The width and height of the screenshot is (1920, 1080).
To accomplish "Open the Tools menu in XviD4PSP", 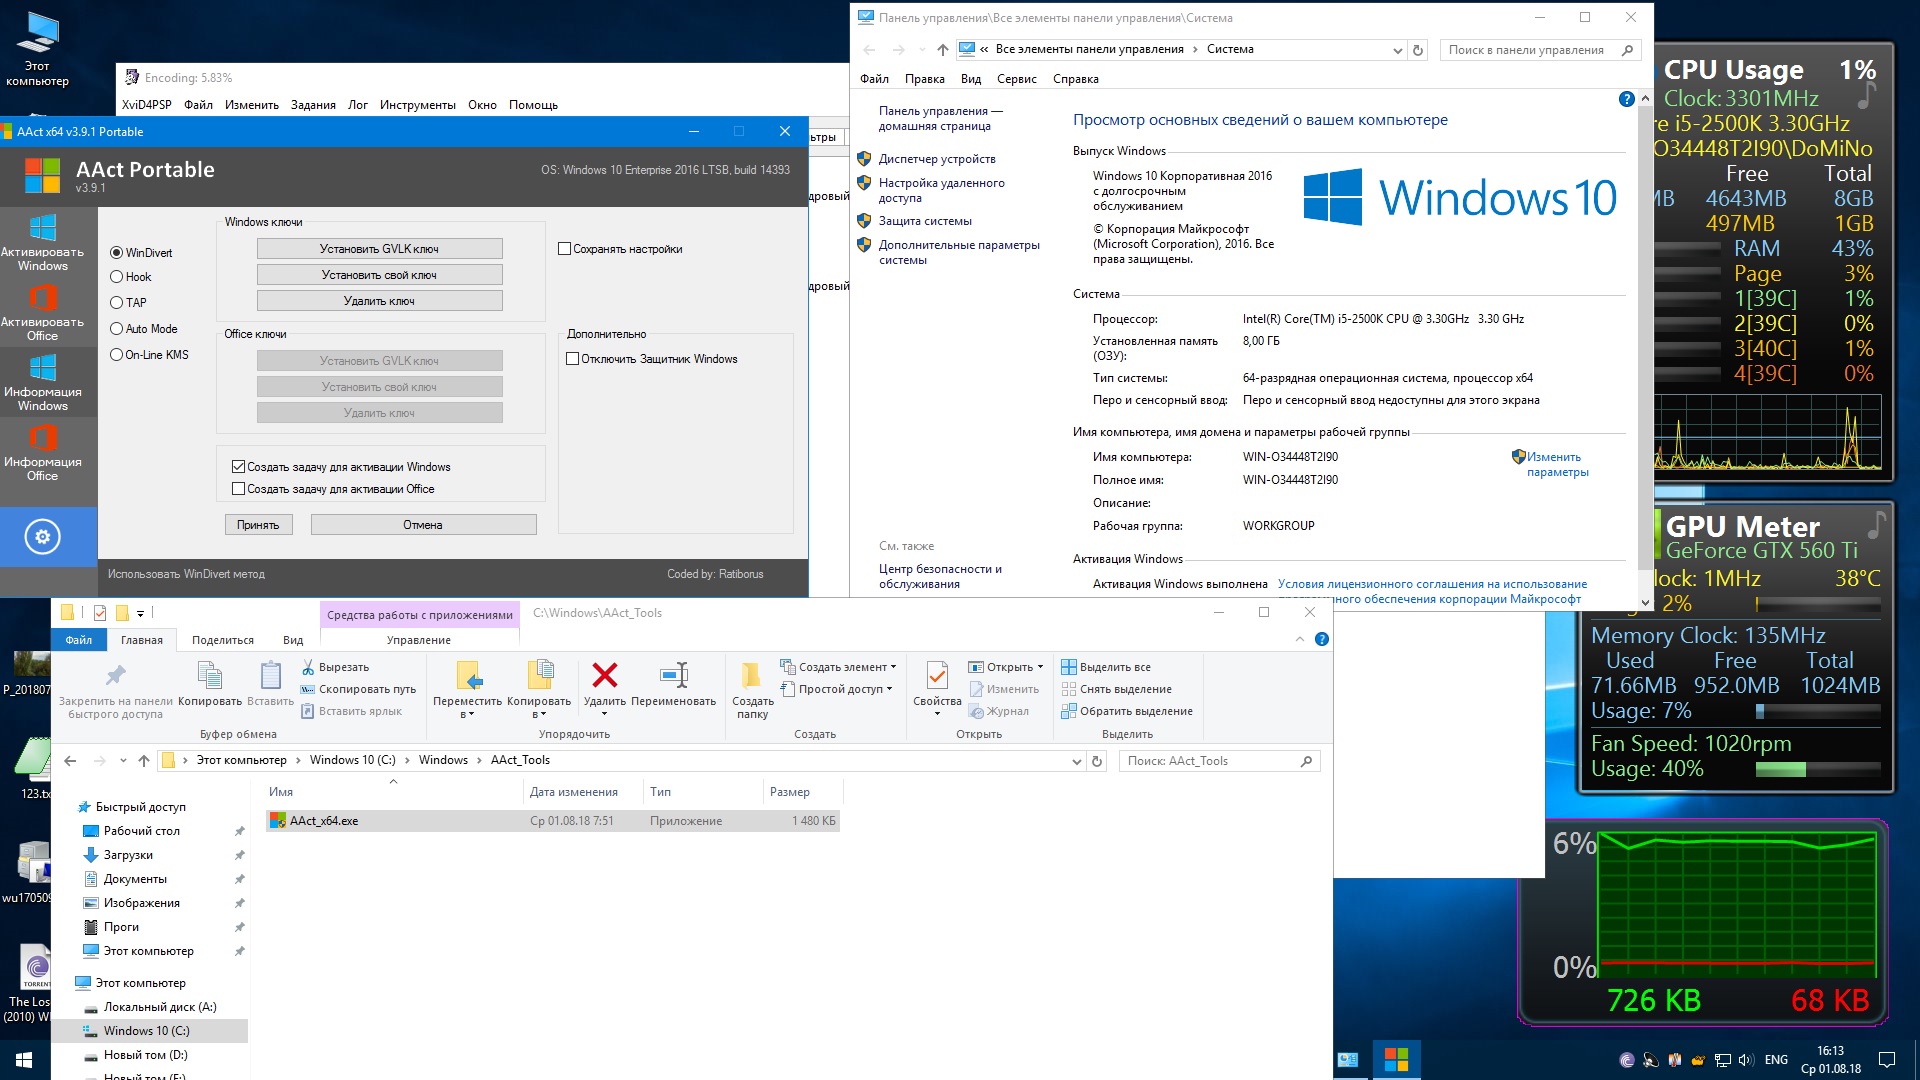I will [x=418, y=105].
